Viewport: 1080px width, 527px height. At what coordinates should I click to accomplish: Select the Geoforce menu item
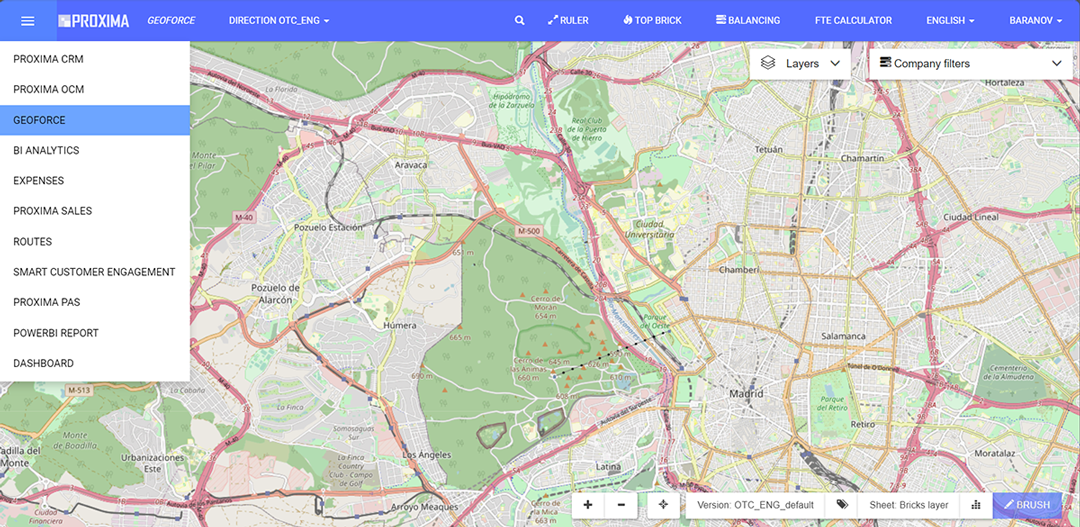click(95, 120)
